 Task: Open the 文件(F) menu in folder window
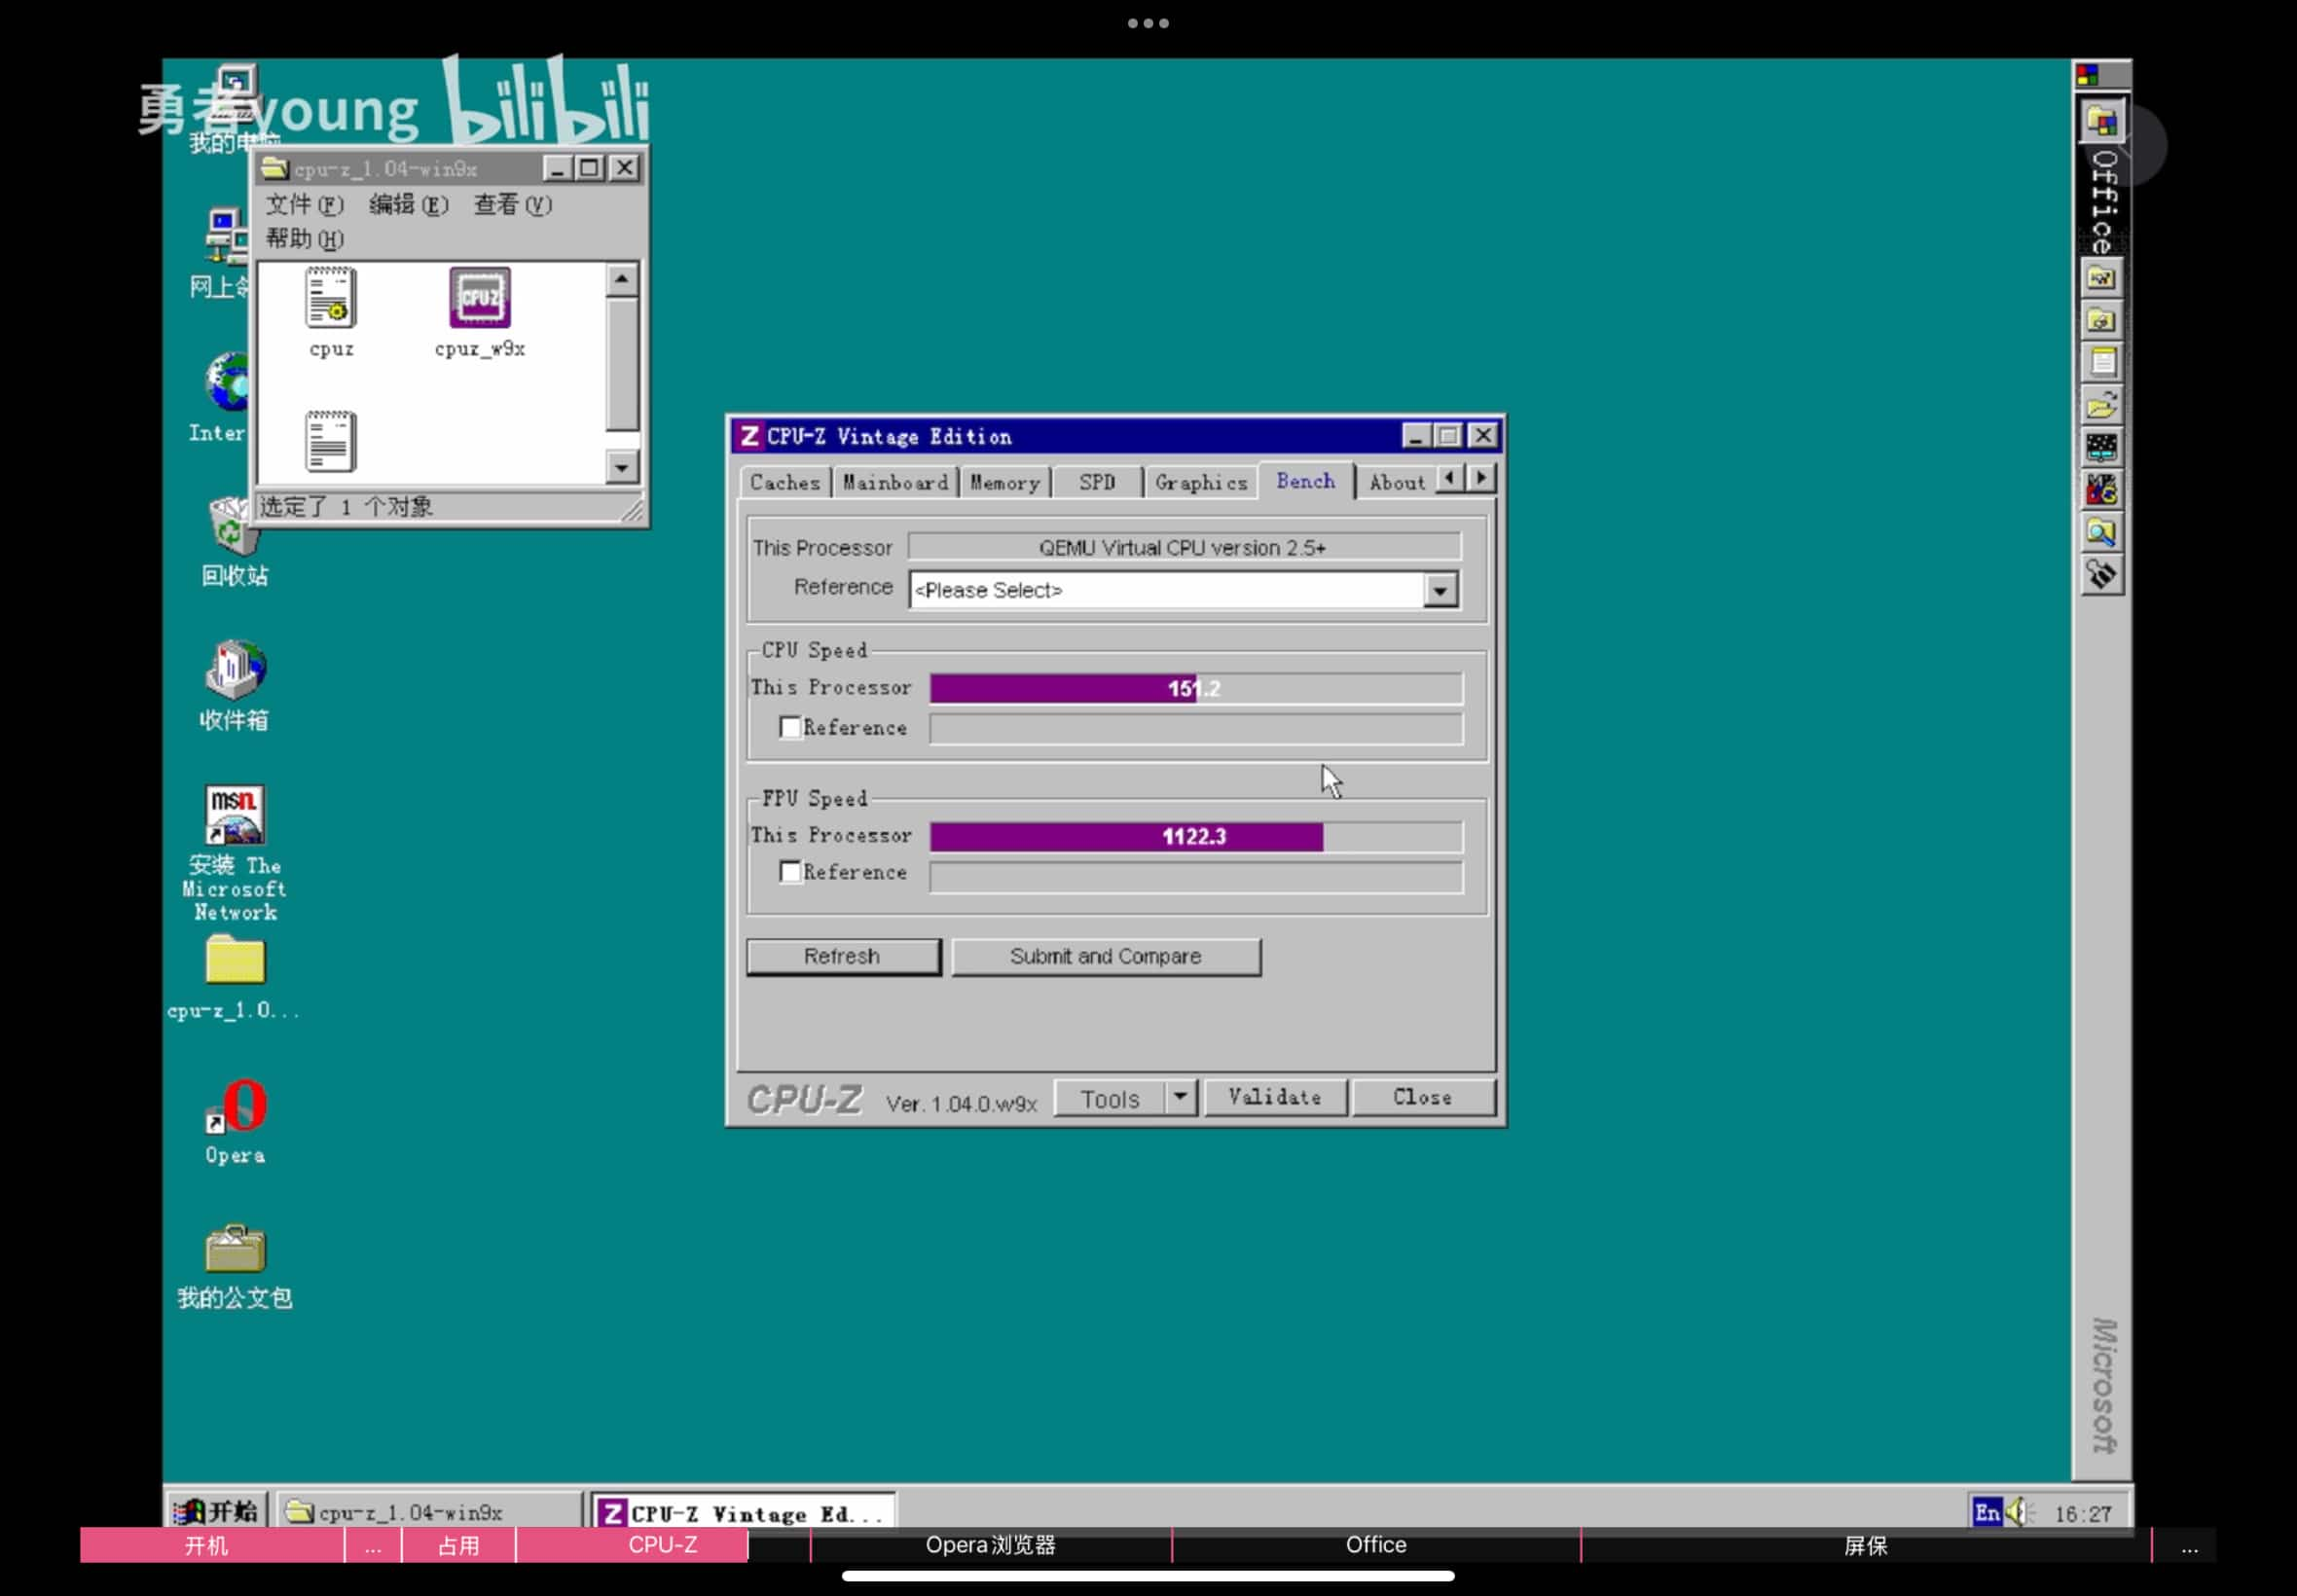point(304,205)
